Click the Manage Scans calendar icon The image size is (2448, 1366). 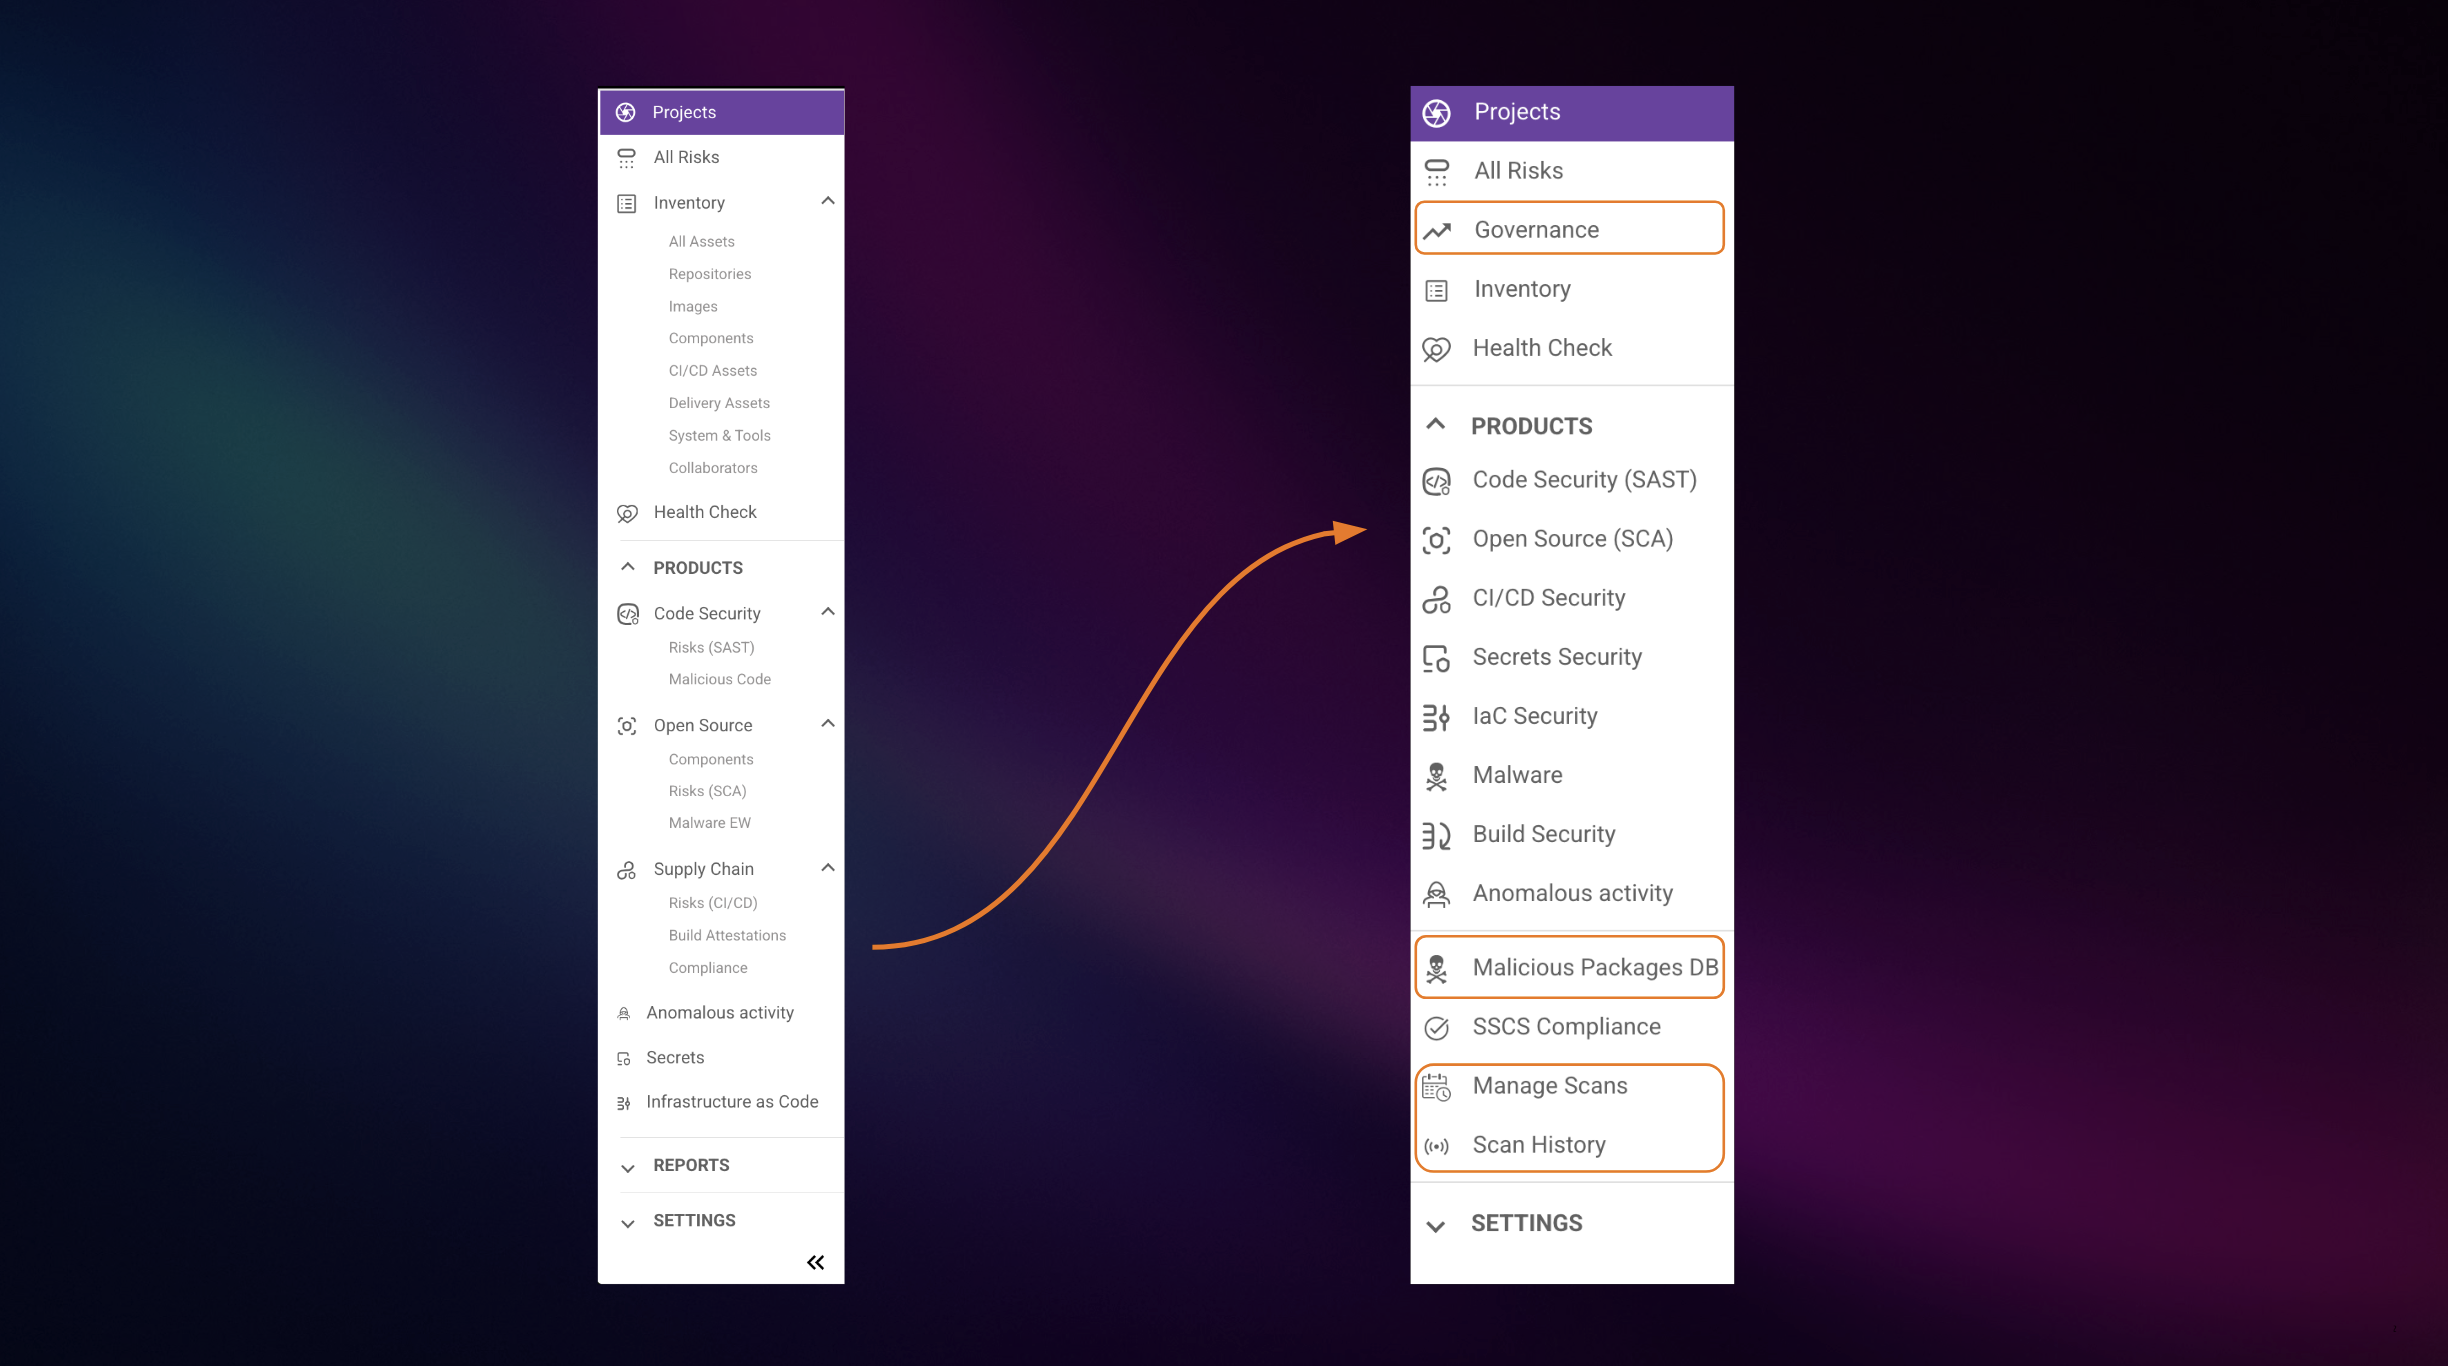[1437, 1087]
